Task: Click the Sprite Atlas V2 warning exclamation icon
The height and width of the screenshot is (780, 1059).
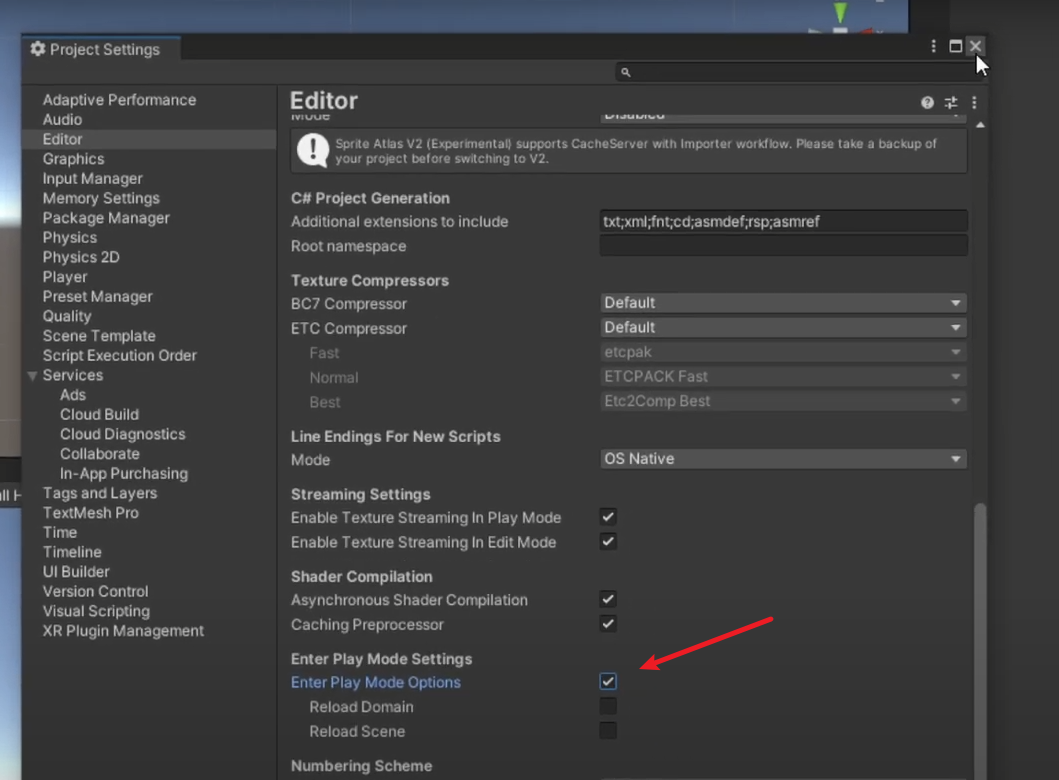Action: pos(313,151)
